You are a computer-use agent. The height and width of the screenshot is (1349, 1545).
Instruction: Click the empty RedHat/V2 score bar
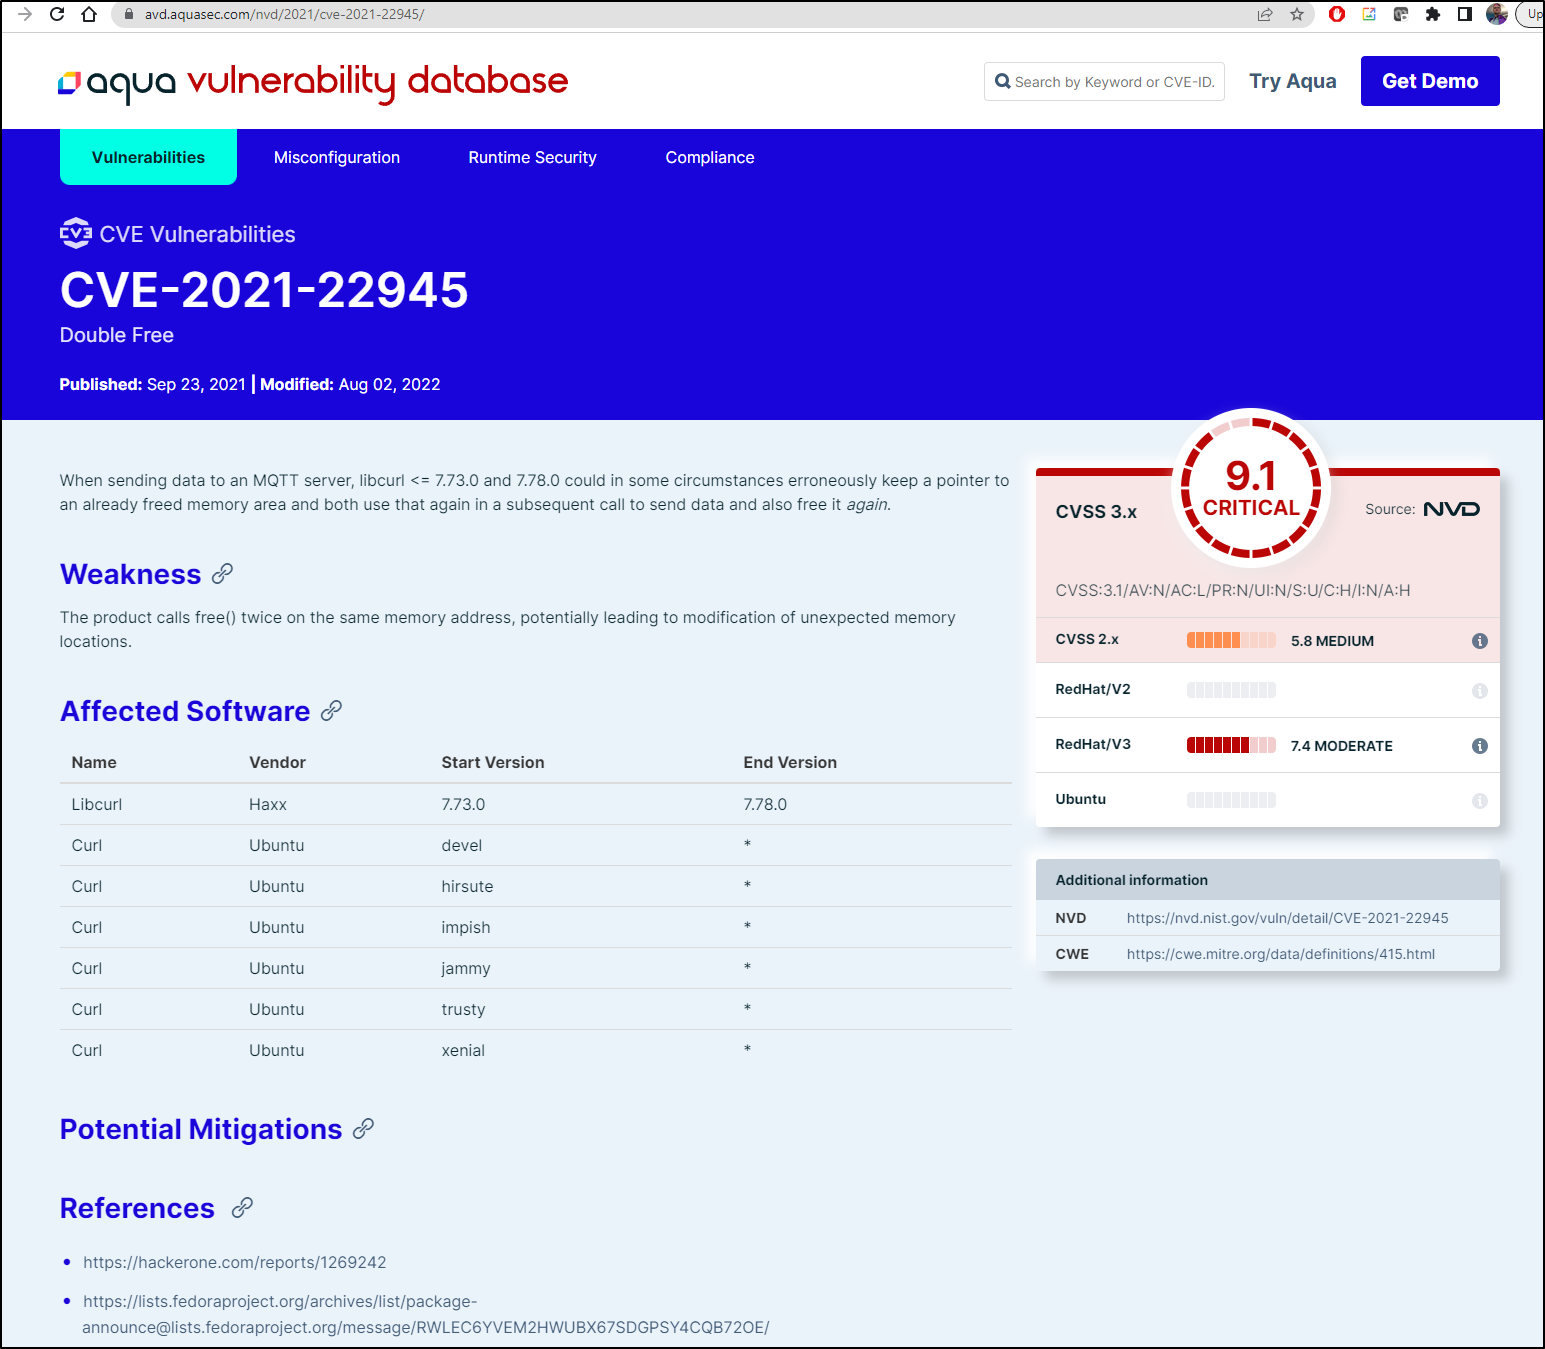click(x=1231, y=690)
